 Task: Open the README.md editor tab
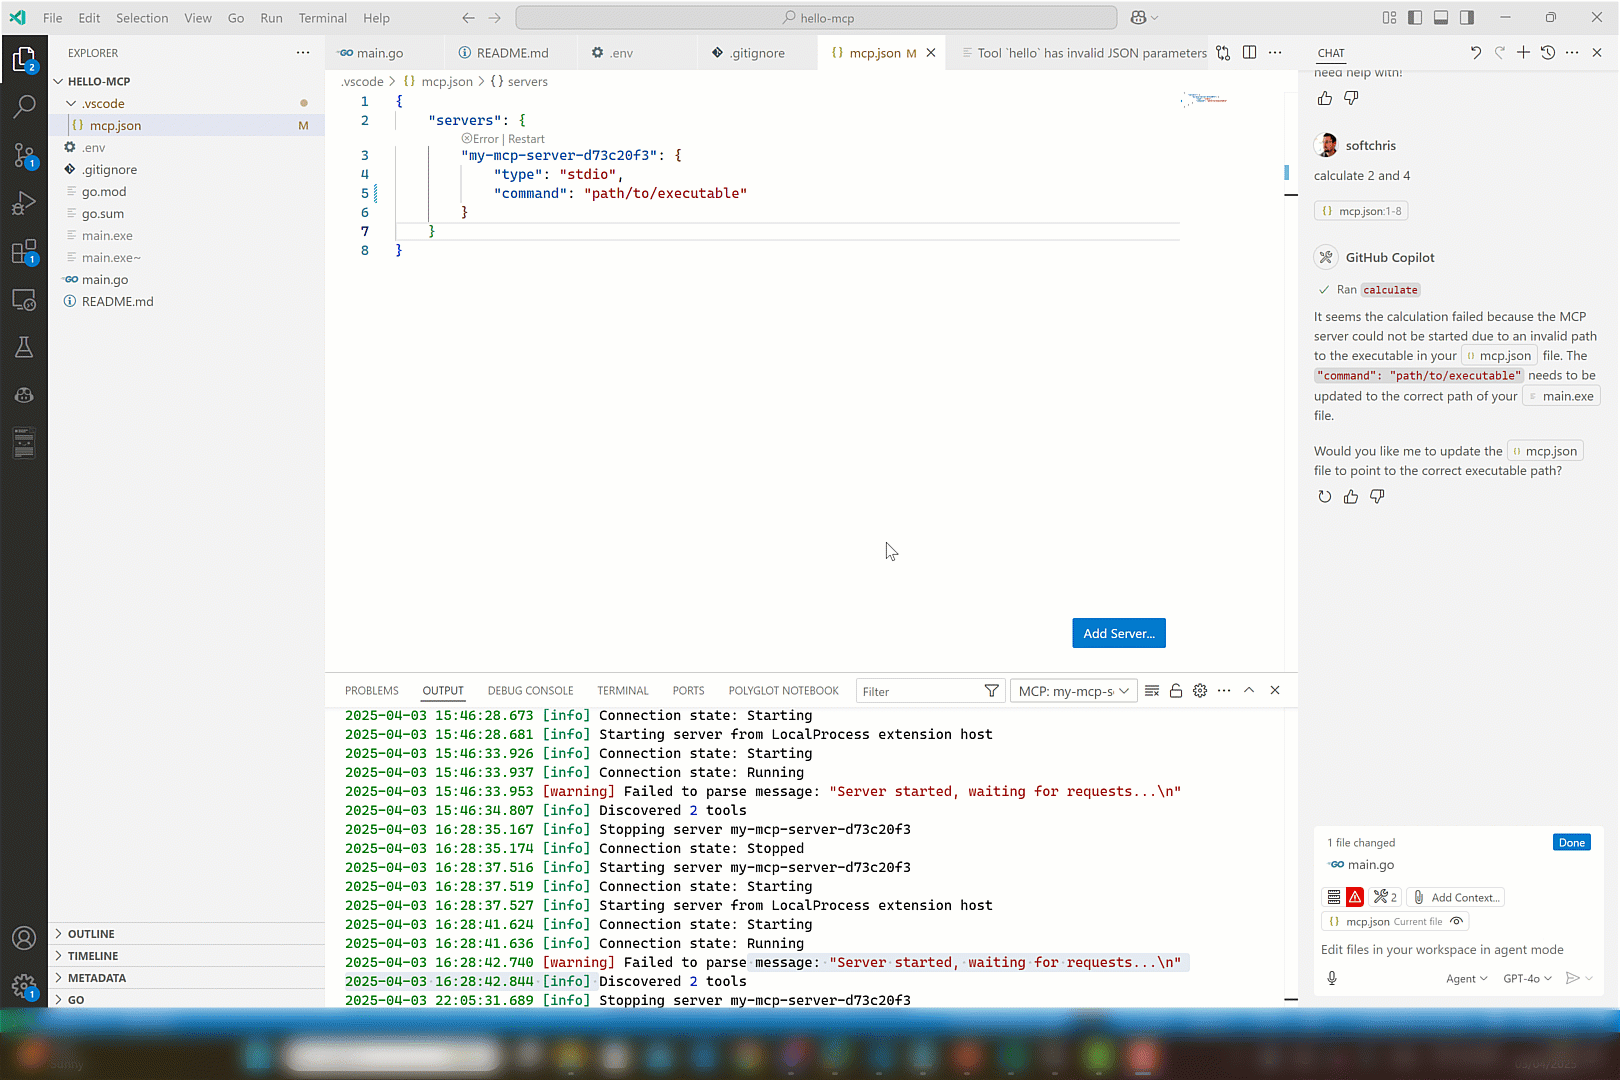[x=511, y=52]
